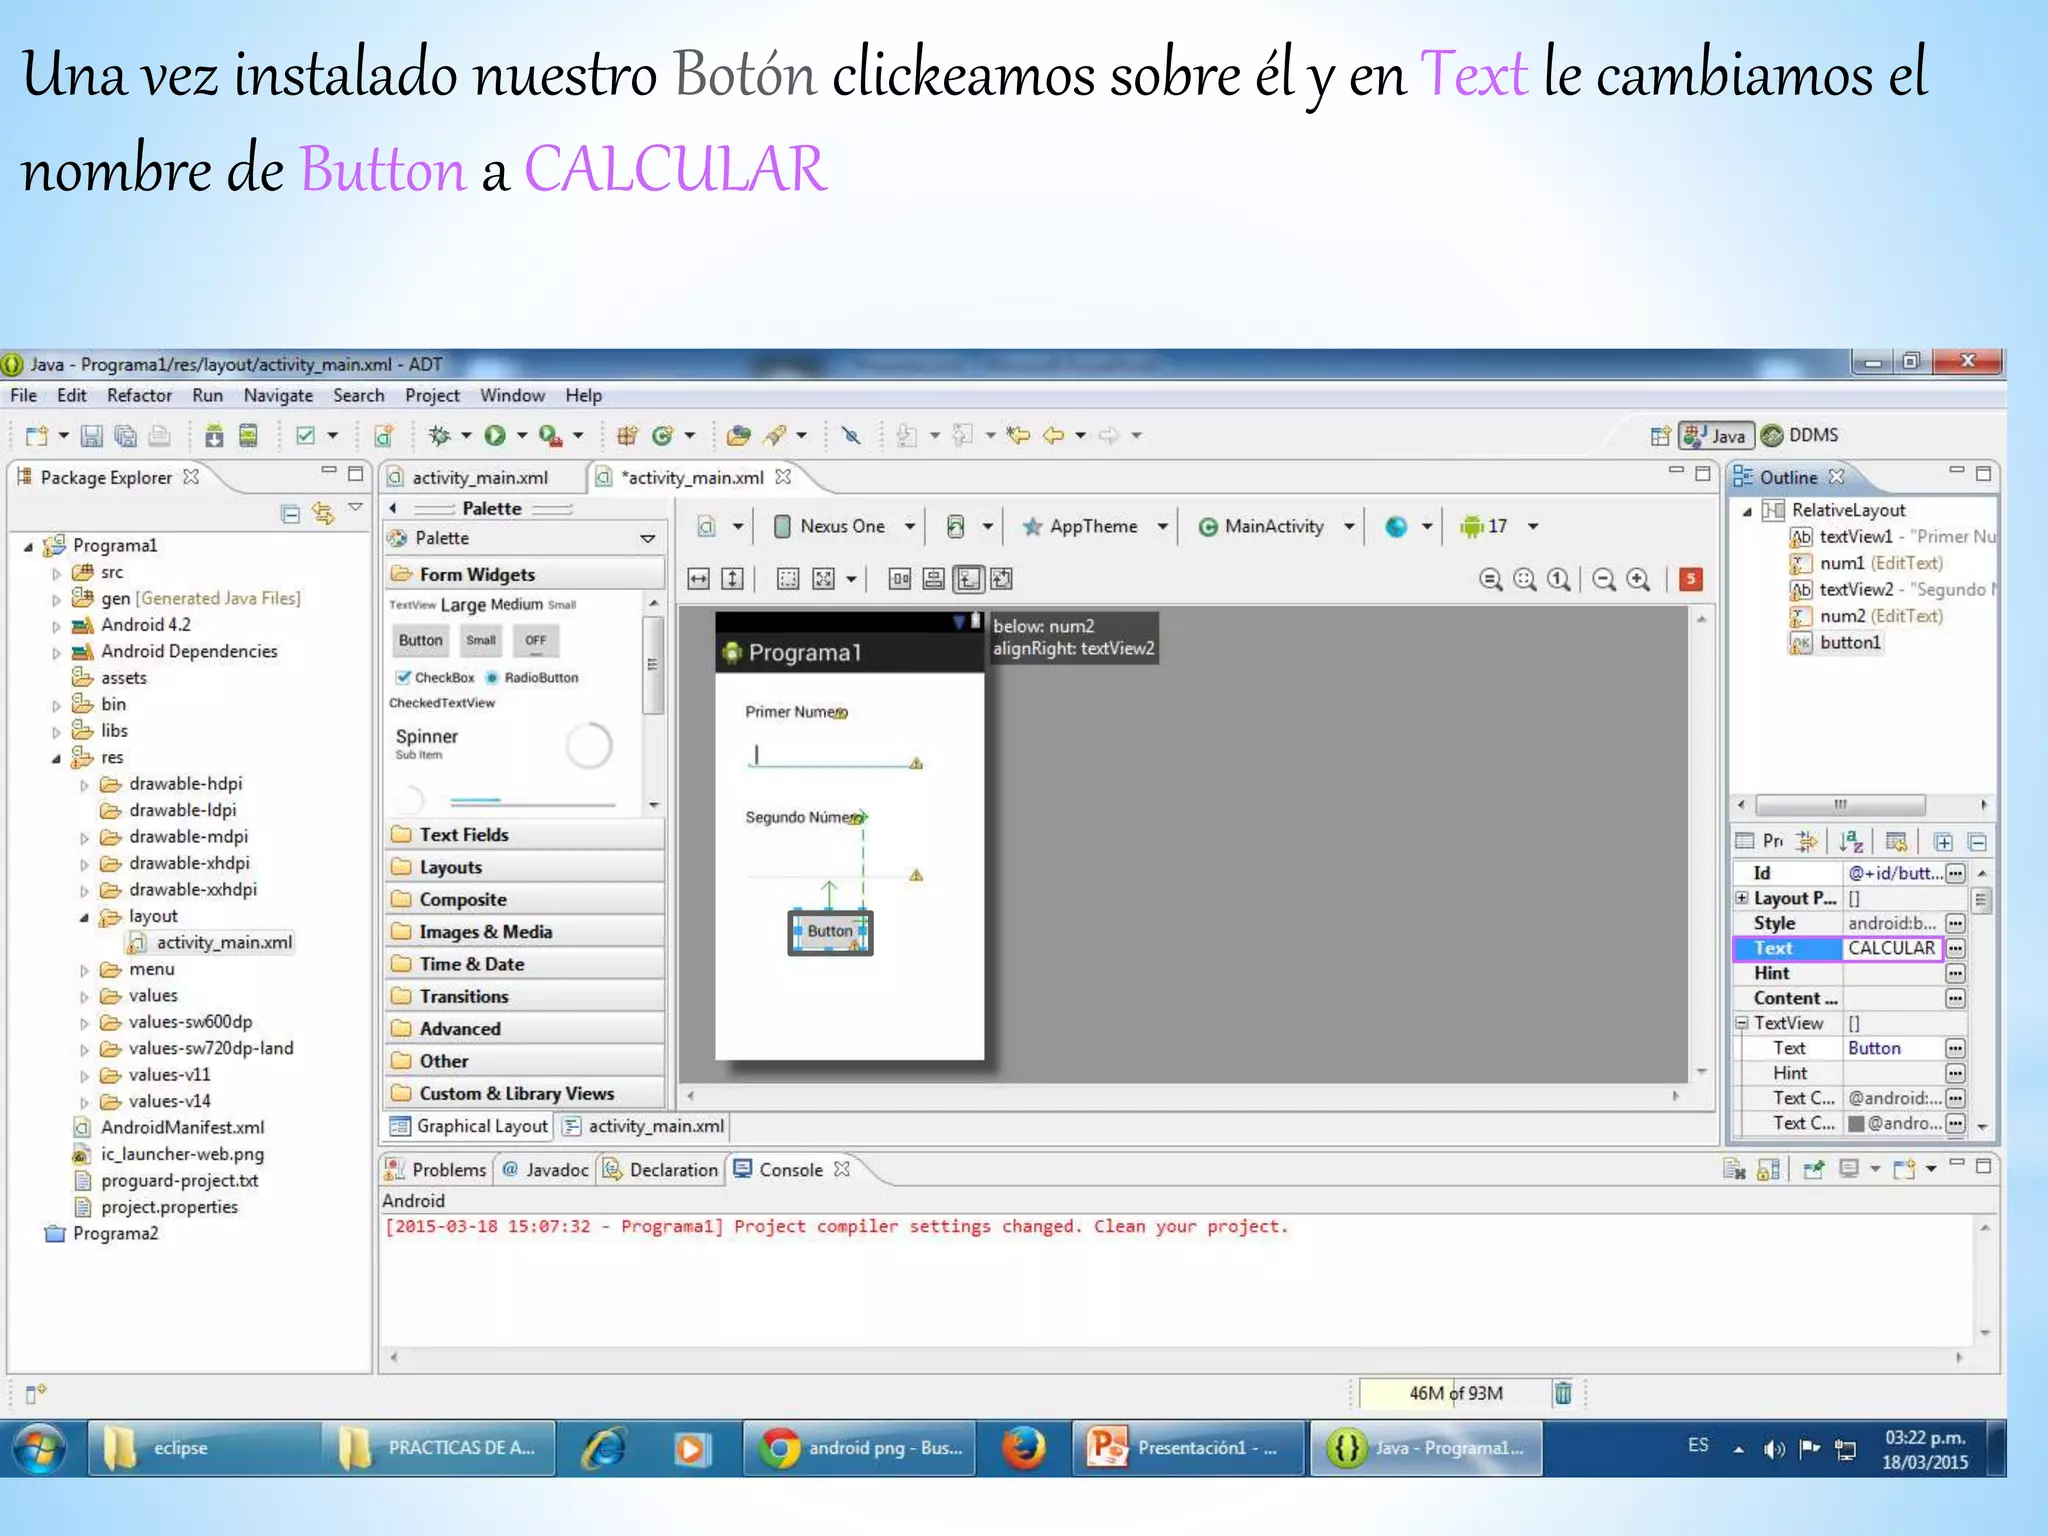Click Collapse All in Package Explorer
This screenshot has height=1536, width=2048.
click(290, 514)
